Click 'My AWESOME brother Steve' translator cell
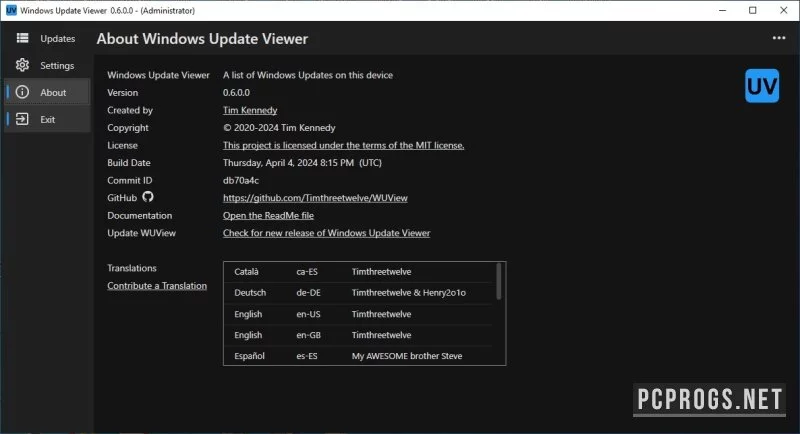Viewport: 800px width, 434px height. 407,356
